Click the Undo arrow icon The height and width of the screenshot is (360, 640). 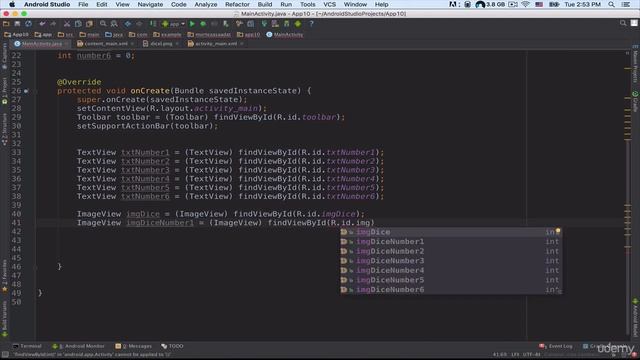tap(42, 24)
